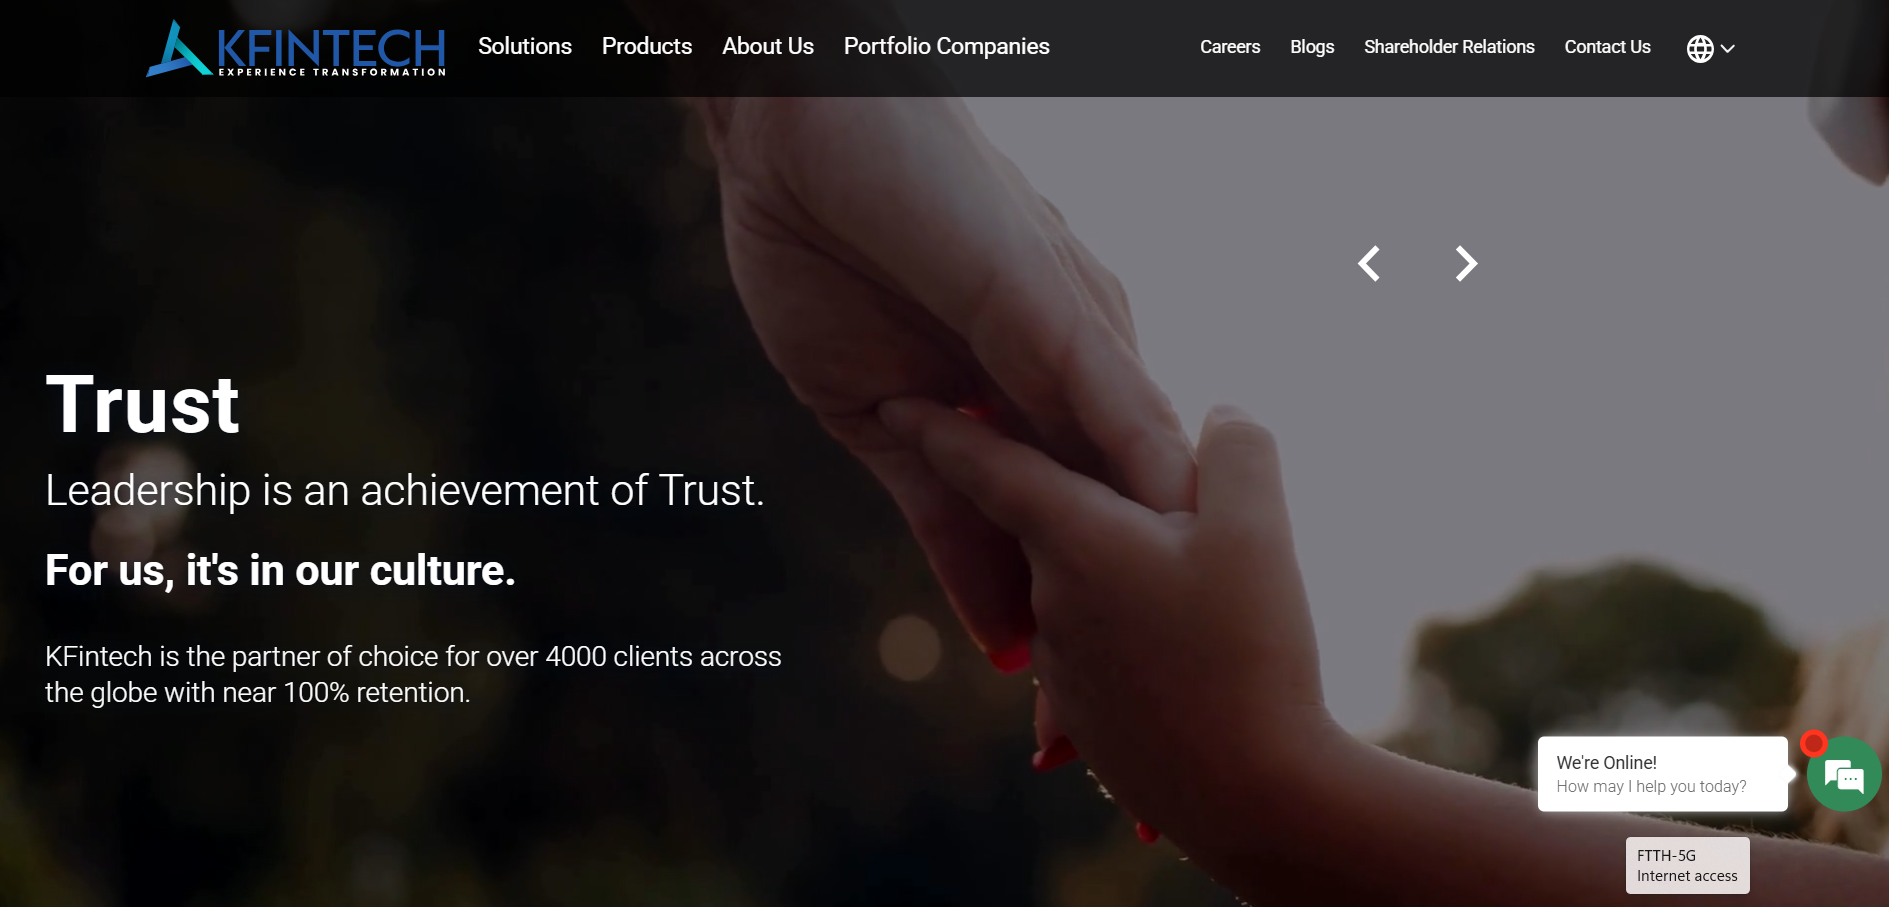Go to previous slide with left arrow
The width and height of the screenshot is (1889, 907).
point(1369,264)
